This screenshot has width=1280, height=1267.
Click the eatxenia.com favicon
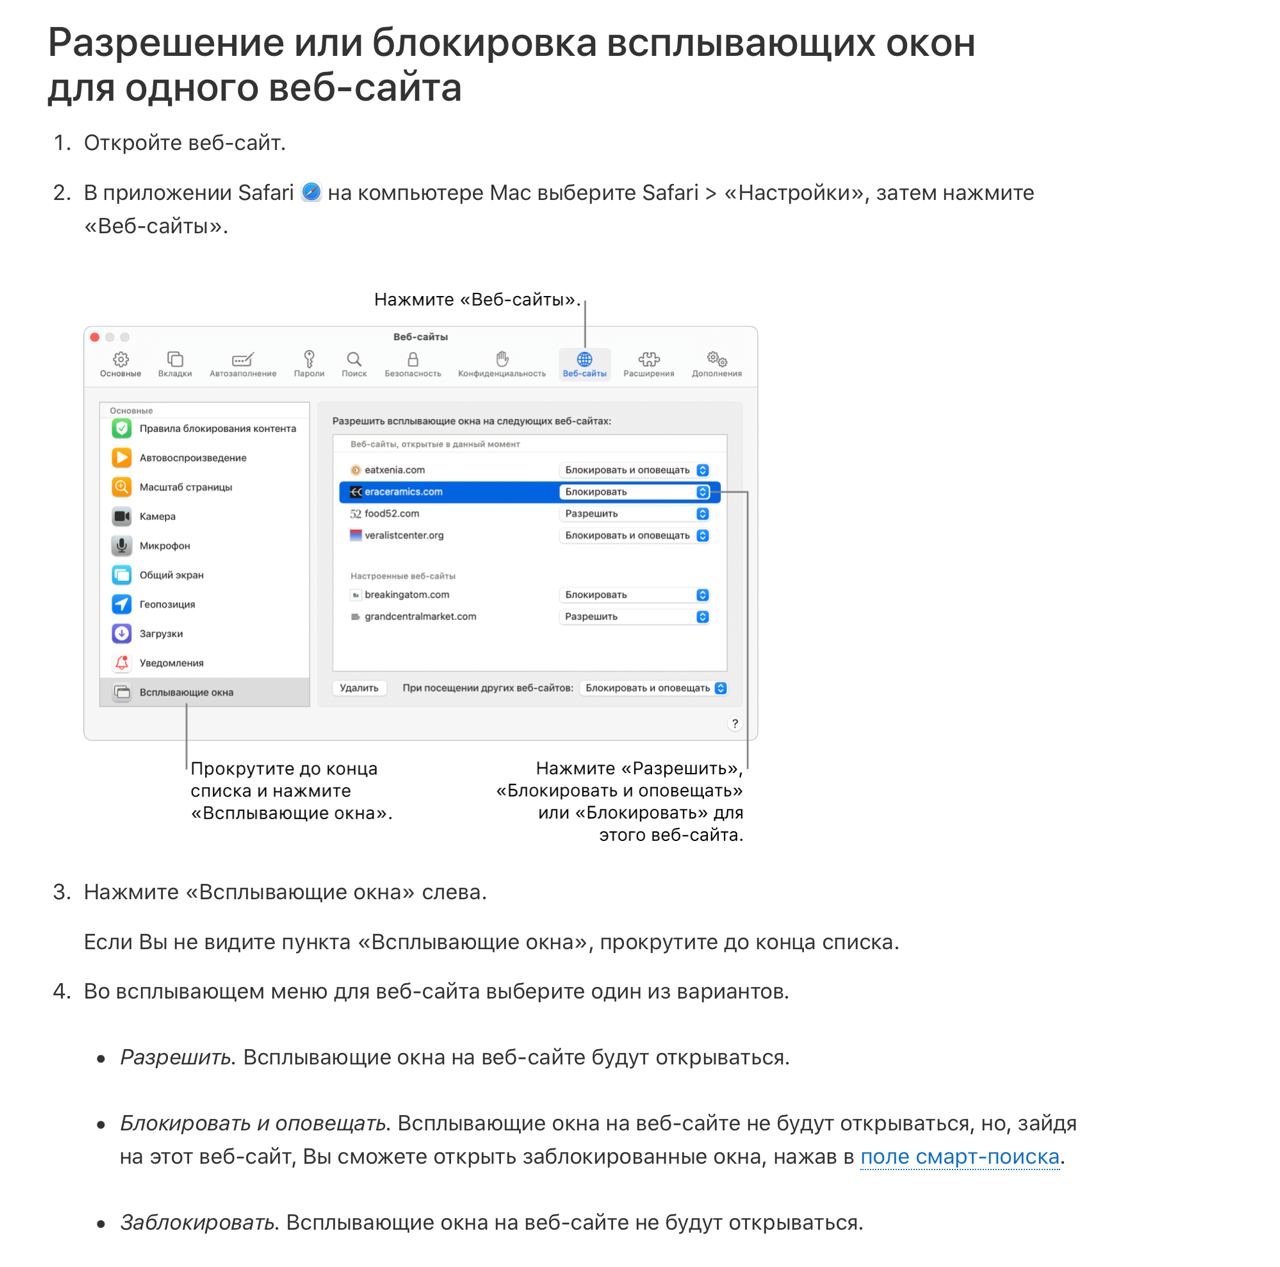pos(355,470)
